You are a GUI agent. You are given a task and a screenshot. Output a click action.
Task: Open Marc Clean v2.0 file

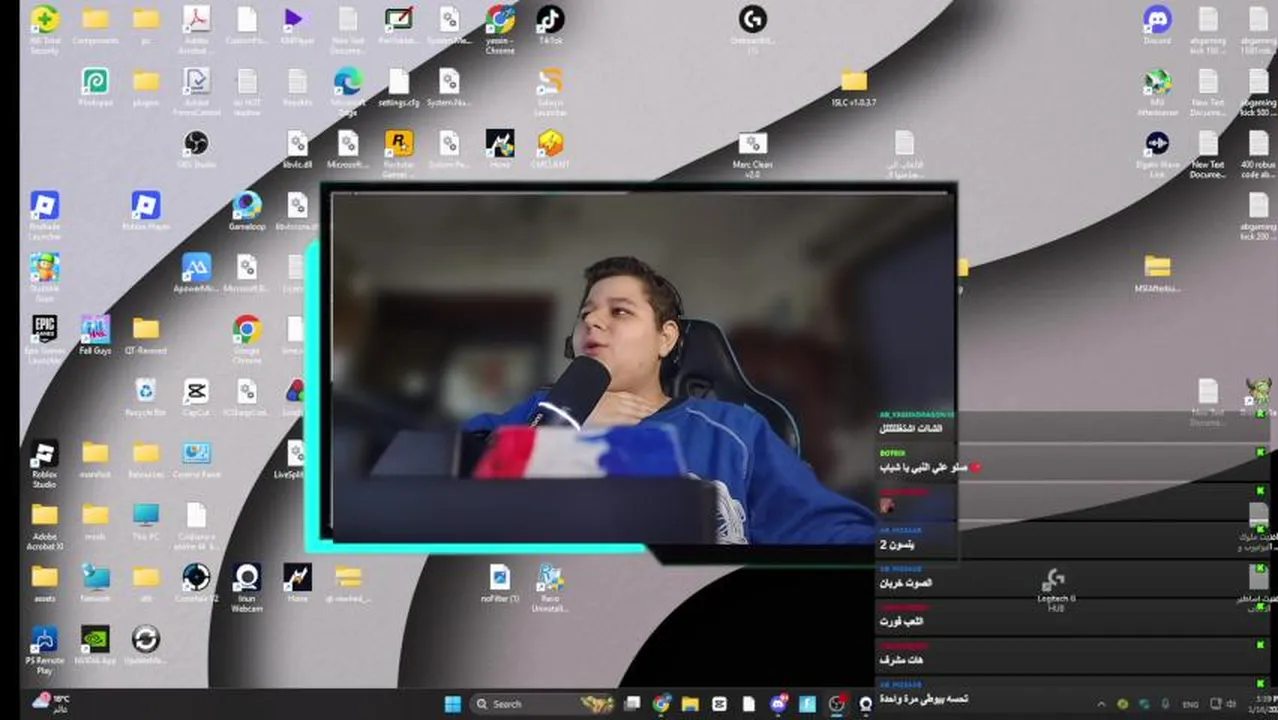[x=752, y=154]
